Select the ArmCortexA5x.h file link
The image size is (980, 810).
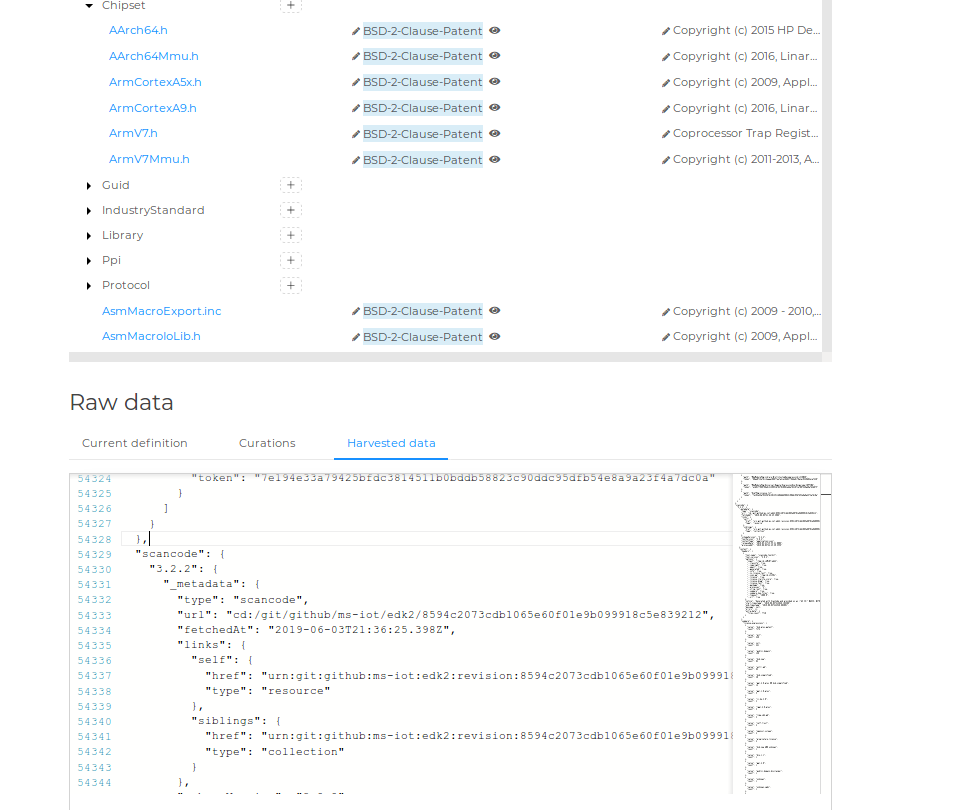pyautogui.click(x=155, y=82)
